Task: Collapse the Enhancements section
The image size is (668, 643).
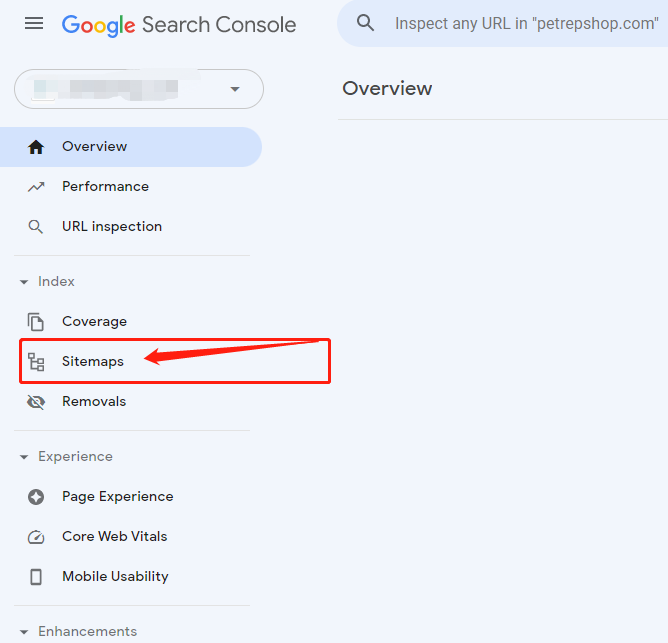Action: [24, 632]
